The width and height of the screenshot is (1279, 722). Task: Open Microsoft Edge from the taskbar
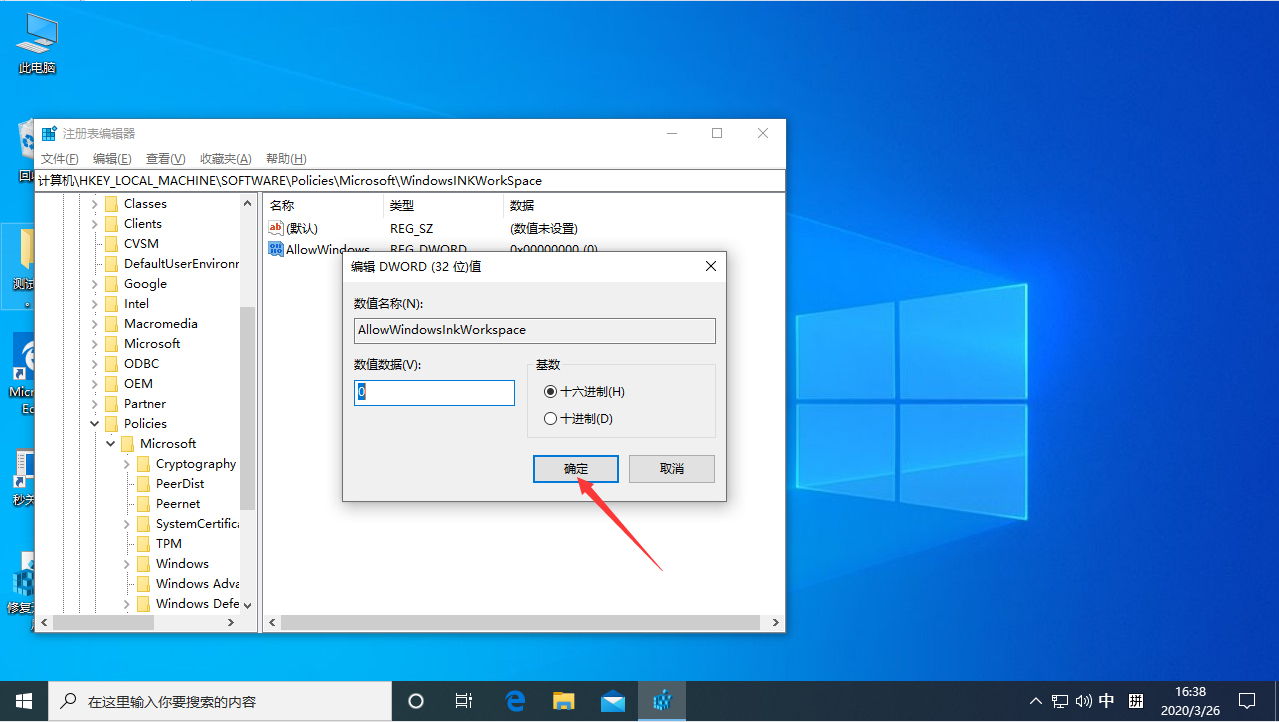(515, 701)
